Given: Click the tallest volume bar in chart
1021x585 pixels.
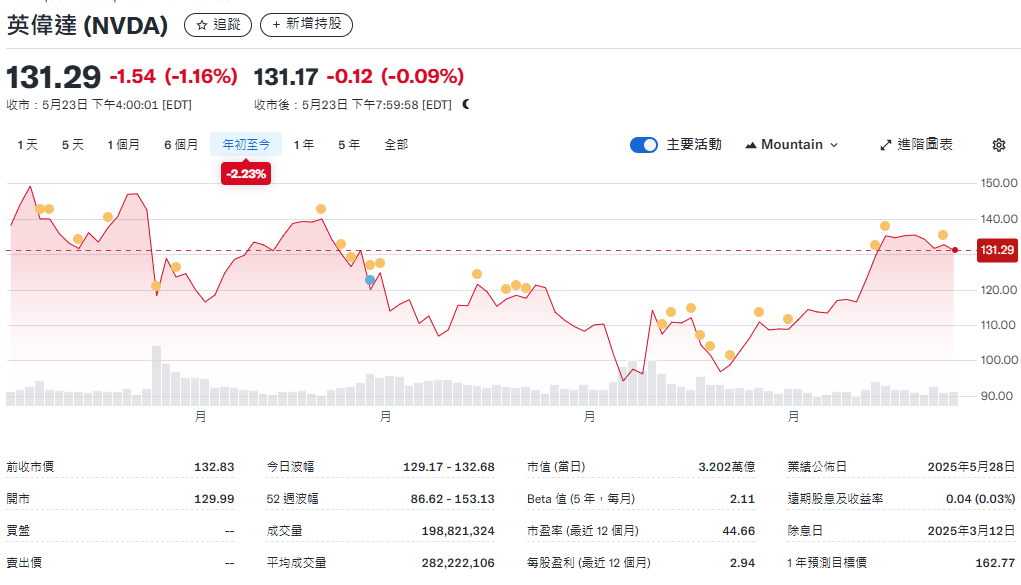Looking at the screenshot, I should [156, 376].
